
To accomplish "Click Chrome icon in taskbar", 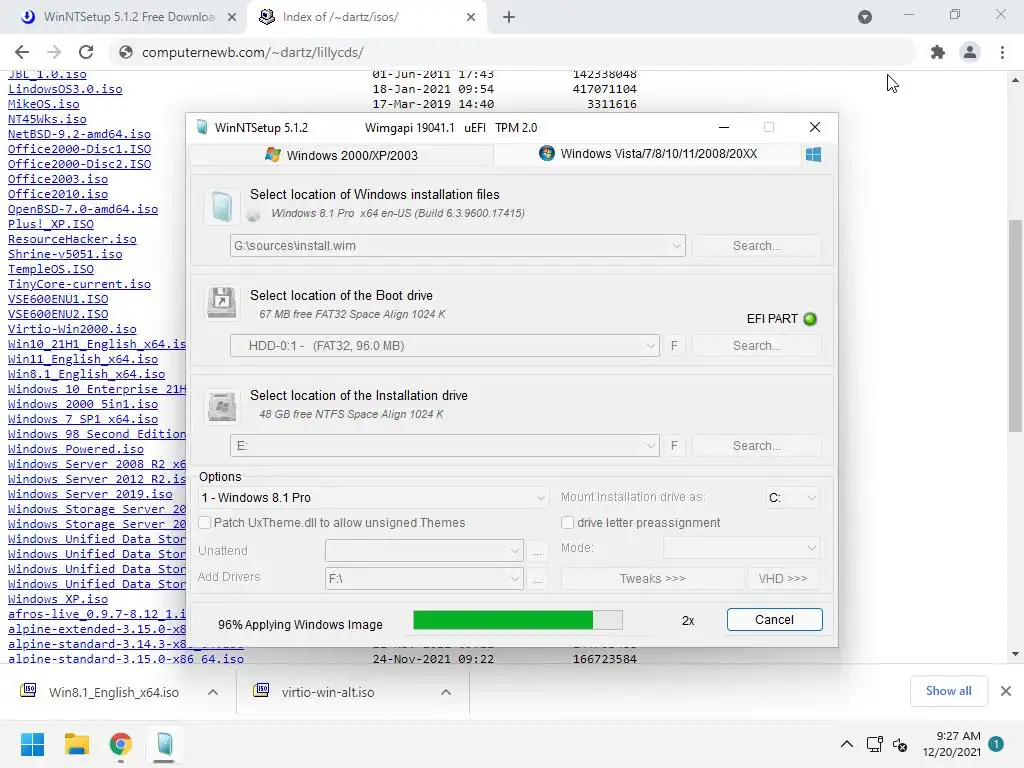I will point(120,744).
